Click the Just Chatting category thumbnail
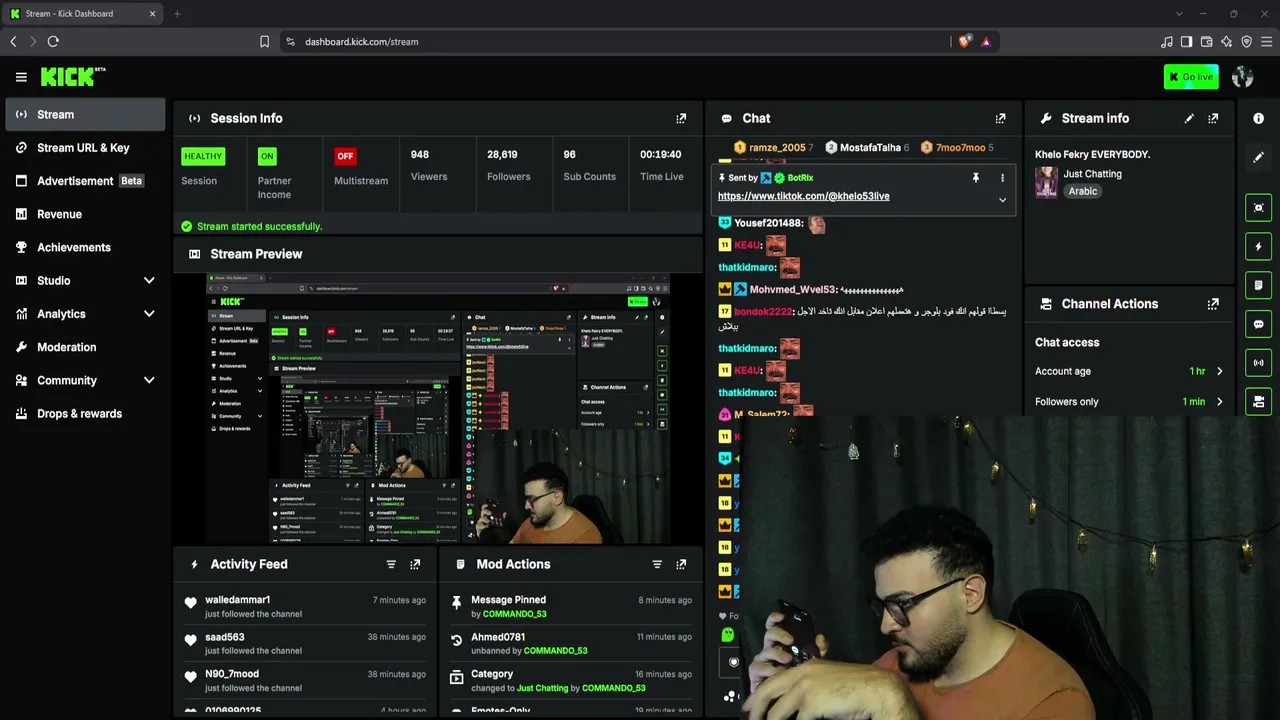Viewport: 1280px width, 720px height. tap(1046, 182)
